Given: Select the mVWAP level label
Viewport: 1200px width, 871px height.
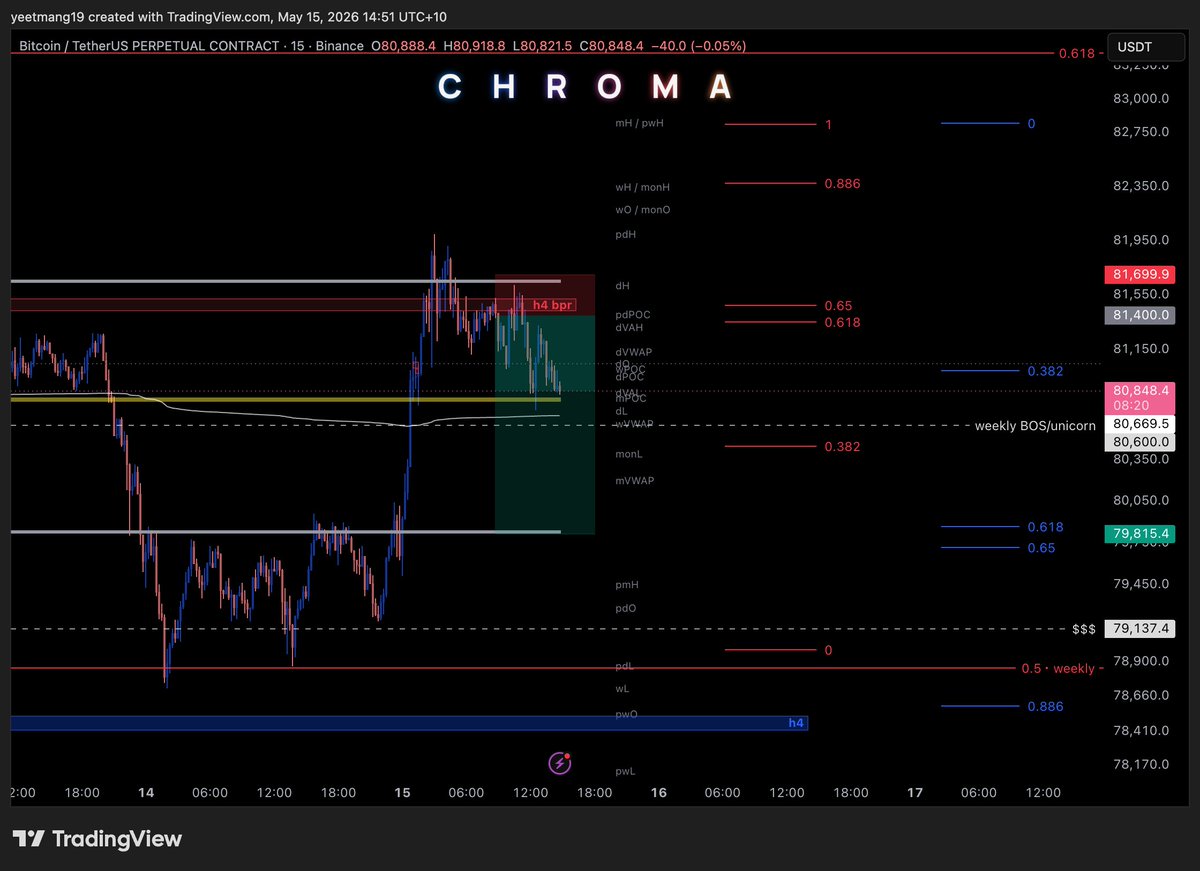Looking at the screenshot, I should (635, 481).
